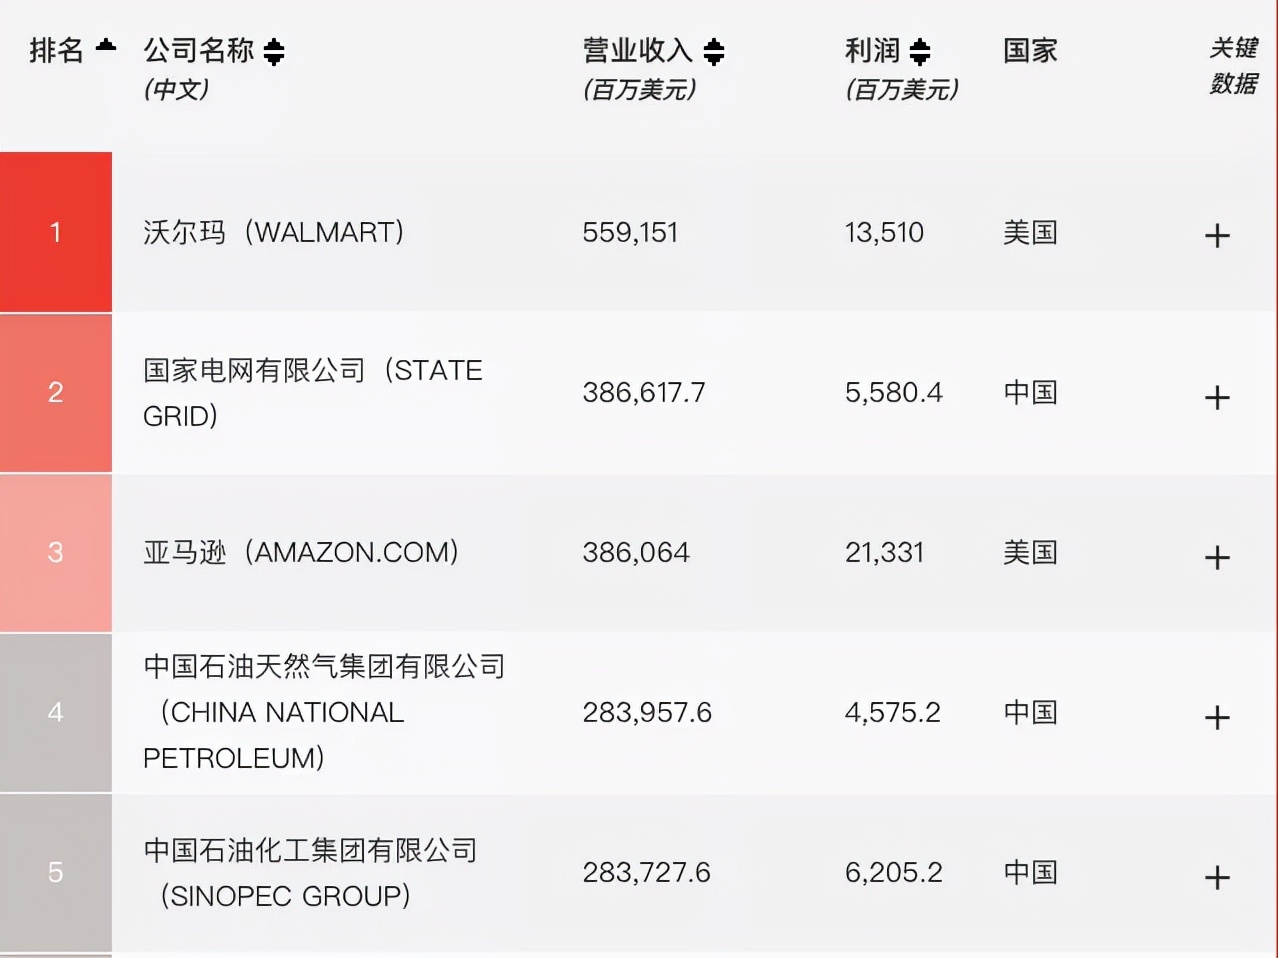The width and height of the screenshot is (1278, 958).
Task: Open the 沃尔玛 (WALMART) company entry
Action: point(275,232)
